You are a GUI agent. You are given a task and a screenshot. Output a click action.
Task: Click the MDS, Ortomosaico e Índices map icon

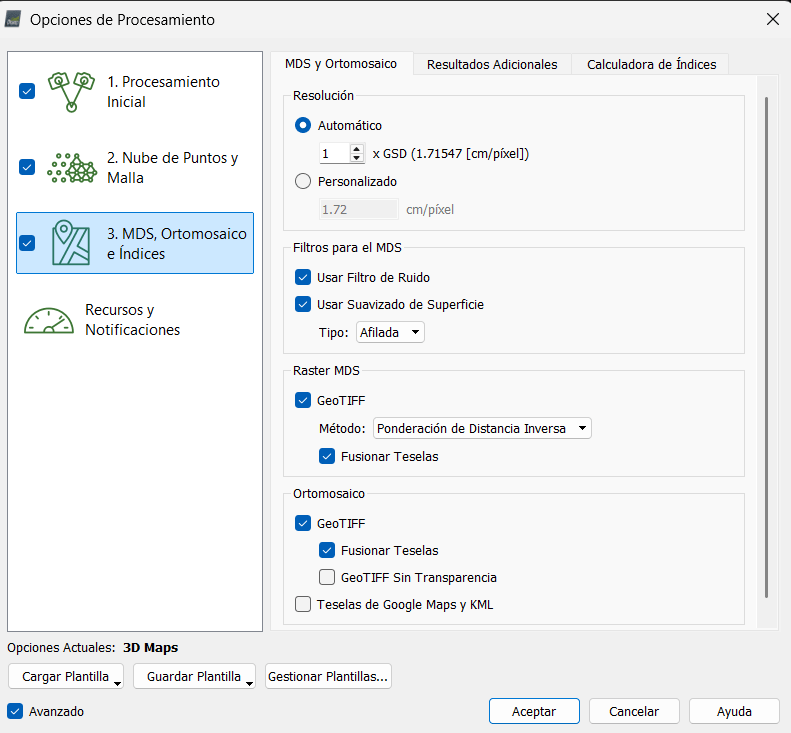[x=71, y=243]
